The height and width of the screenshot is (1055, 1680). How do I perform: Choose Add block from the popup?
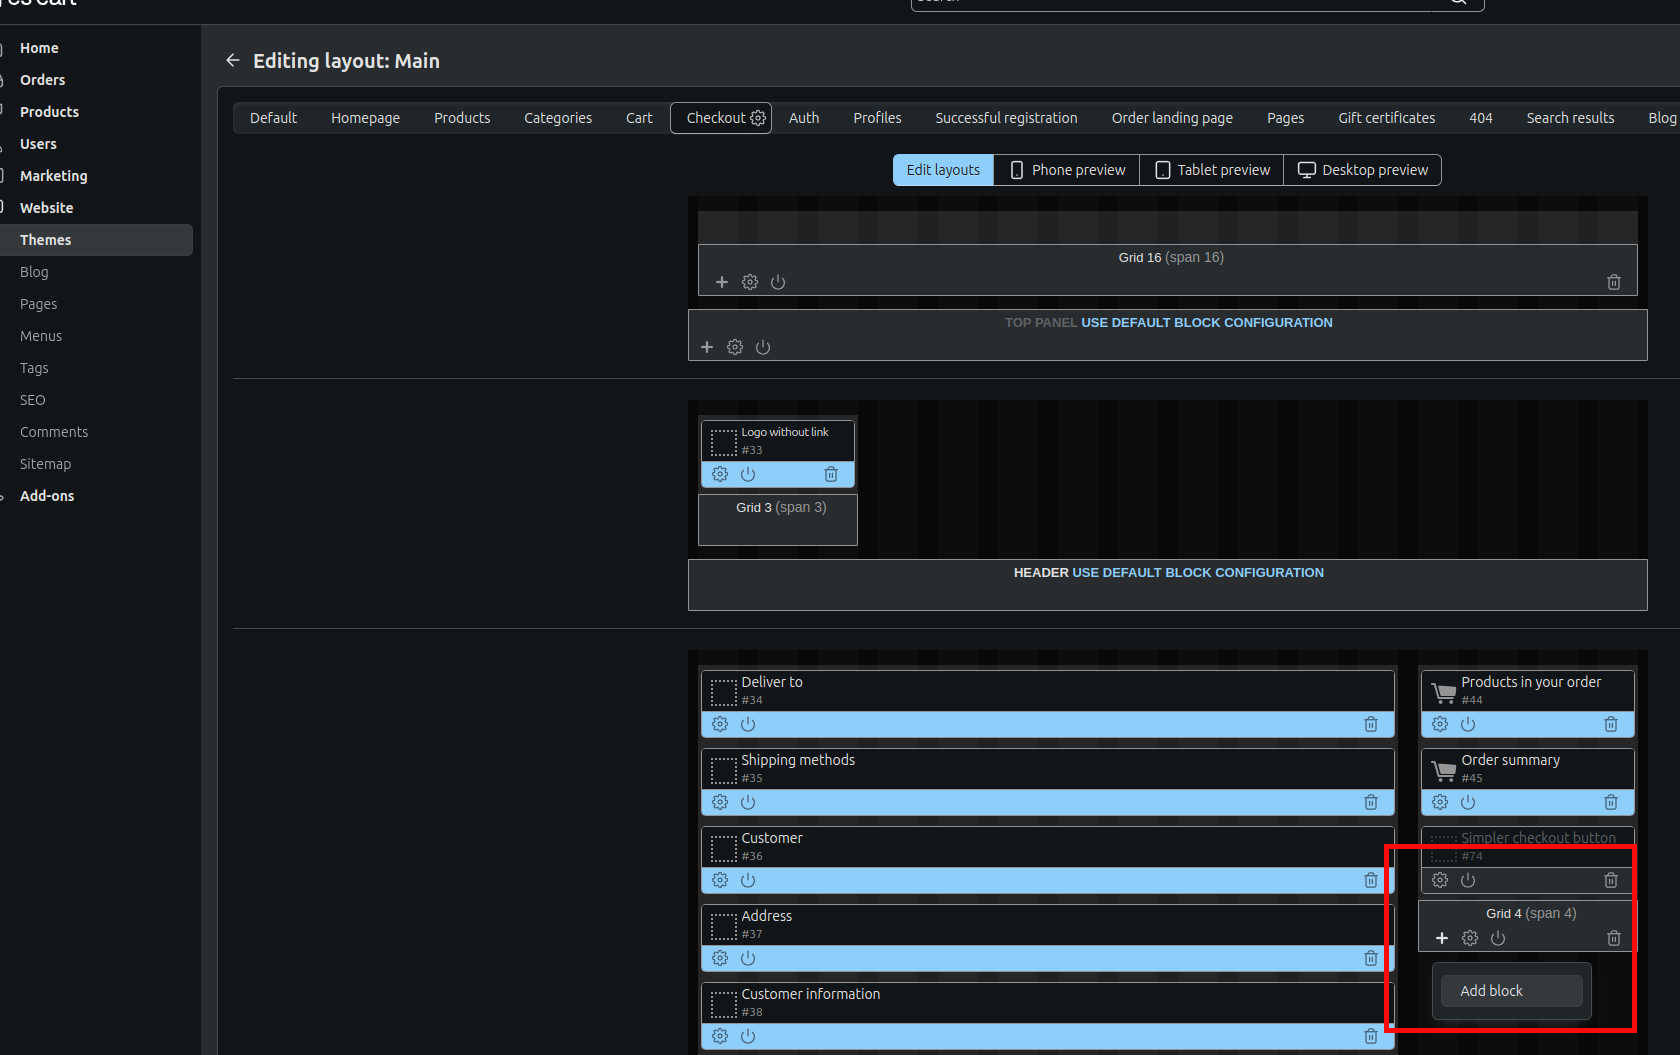click(1512, 991)
